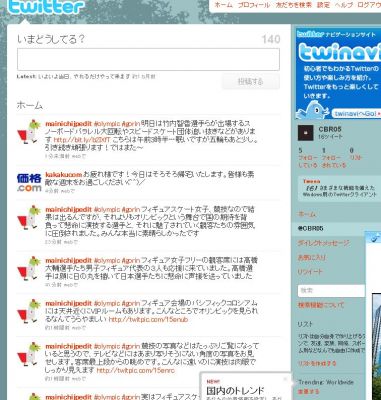This screenshot has height=400, width=381.
Task: Click the kakakucom username link
Action: pos(63,174)
